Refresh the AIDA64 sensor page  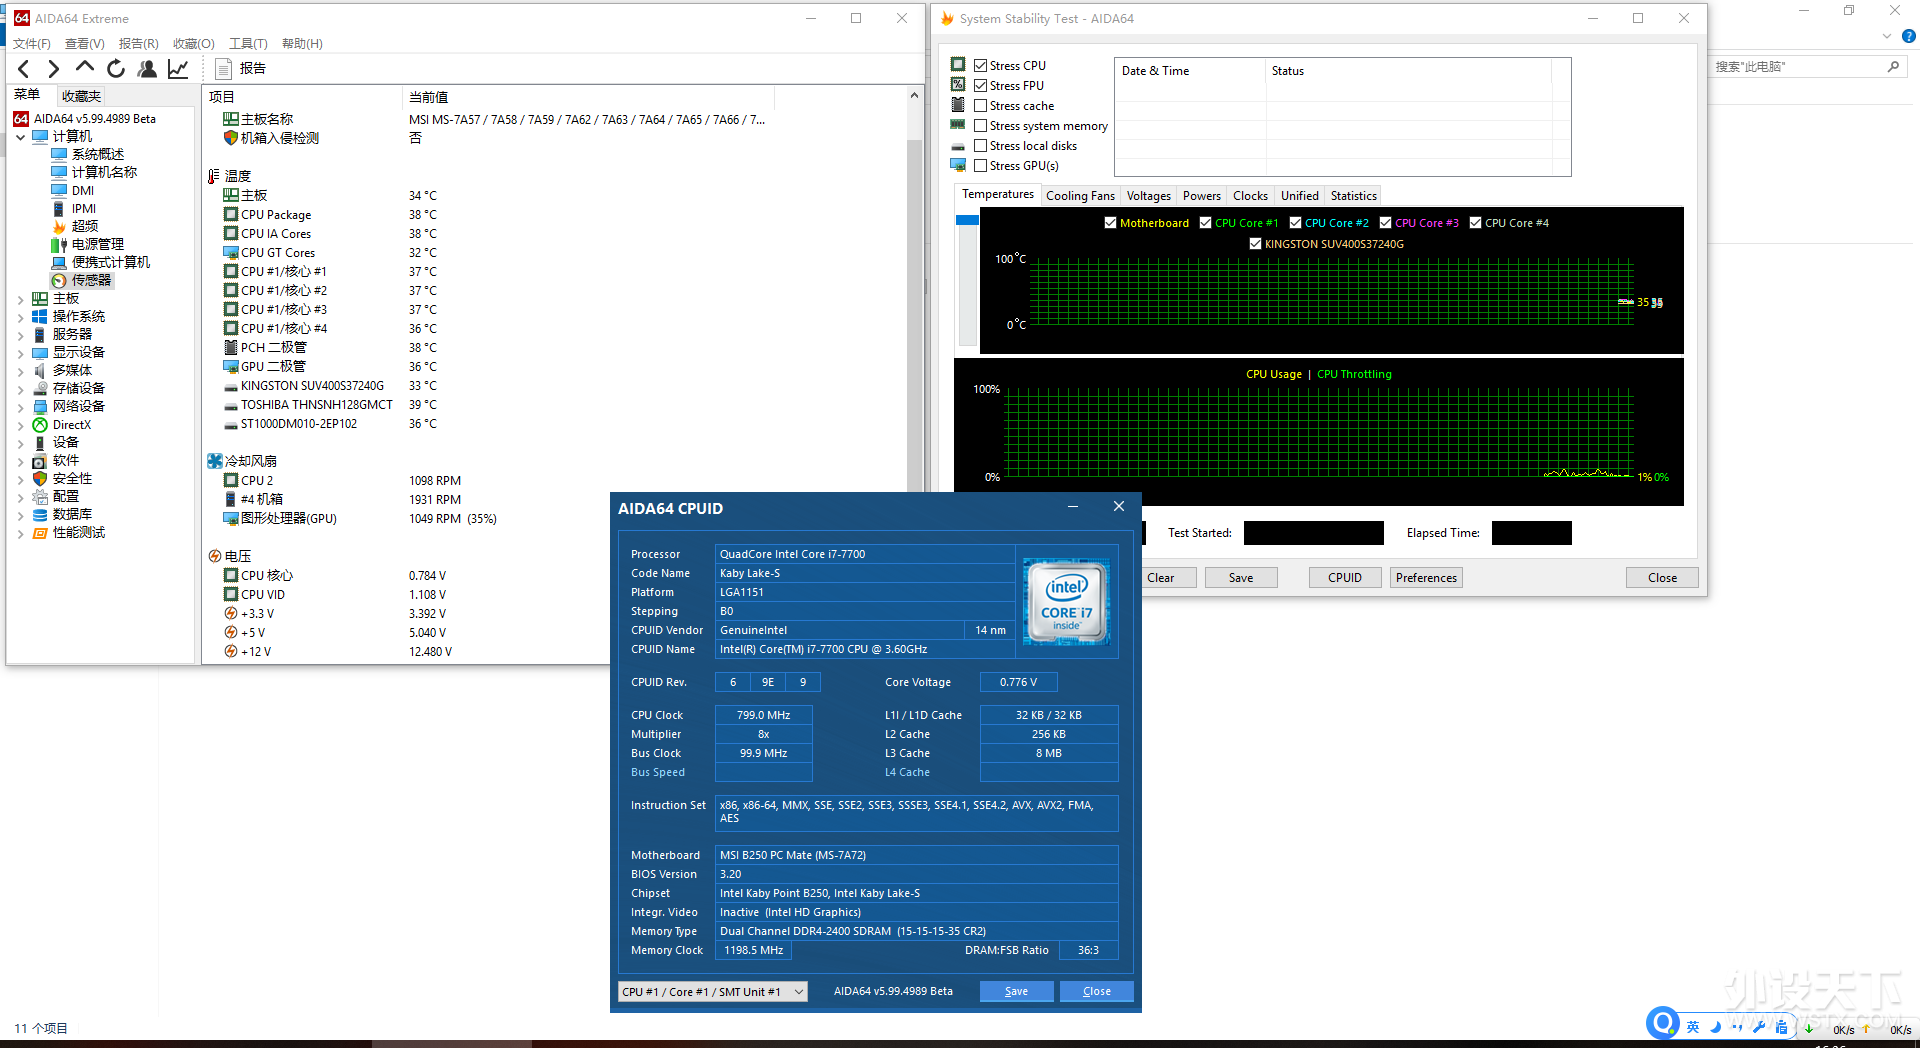point(116,69)
